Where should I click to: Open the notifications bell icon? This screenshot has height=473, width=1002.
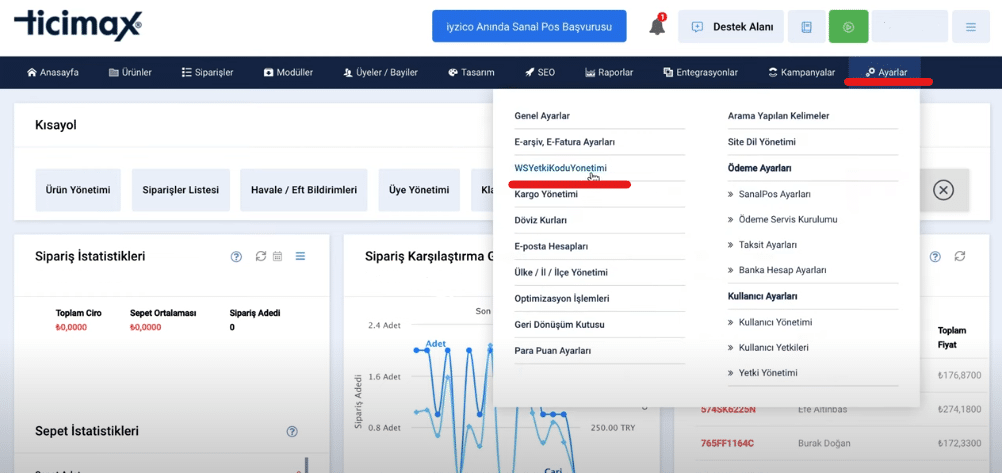click(x=657, y=27)
